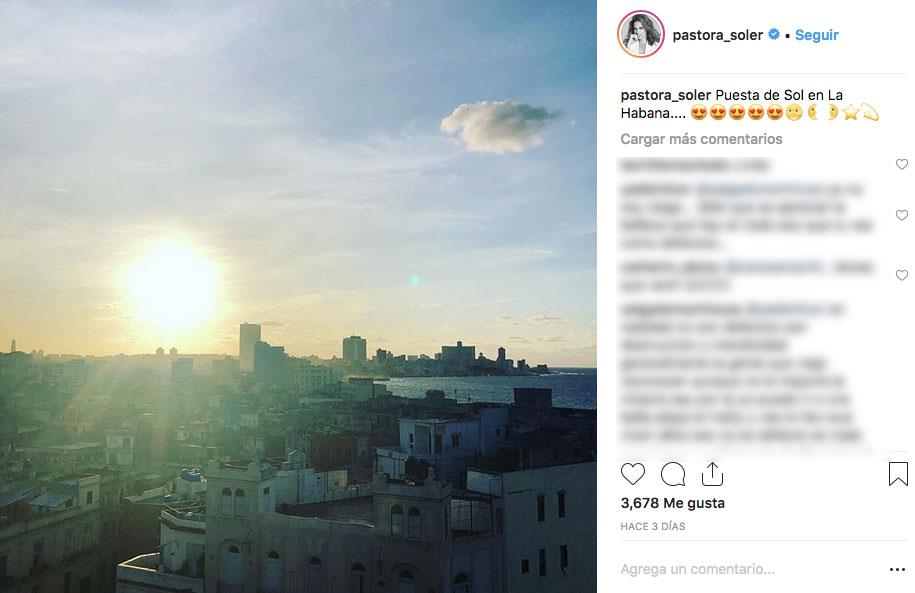Save the post with the bookmark icon
The image size is (915, 593).
tap(898, 474)
